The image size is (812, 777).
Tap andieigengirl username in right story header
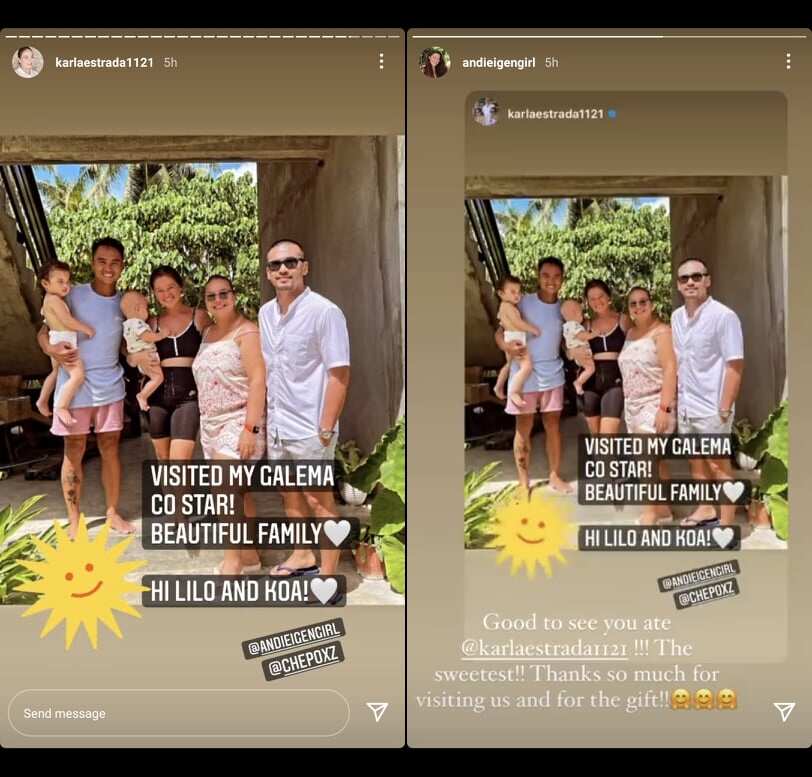click(498, 62)
